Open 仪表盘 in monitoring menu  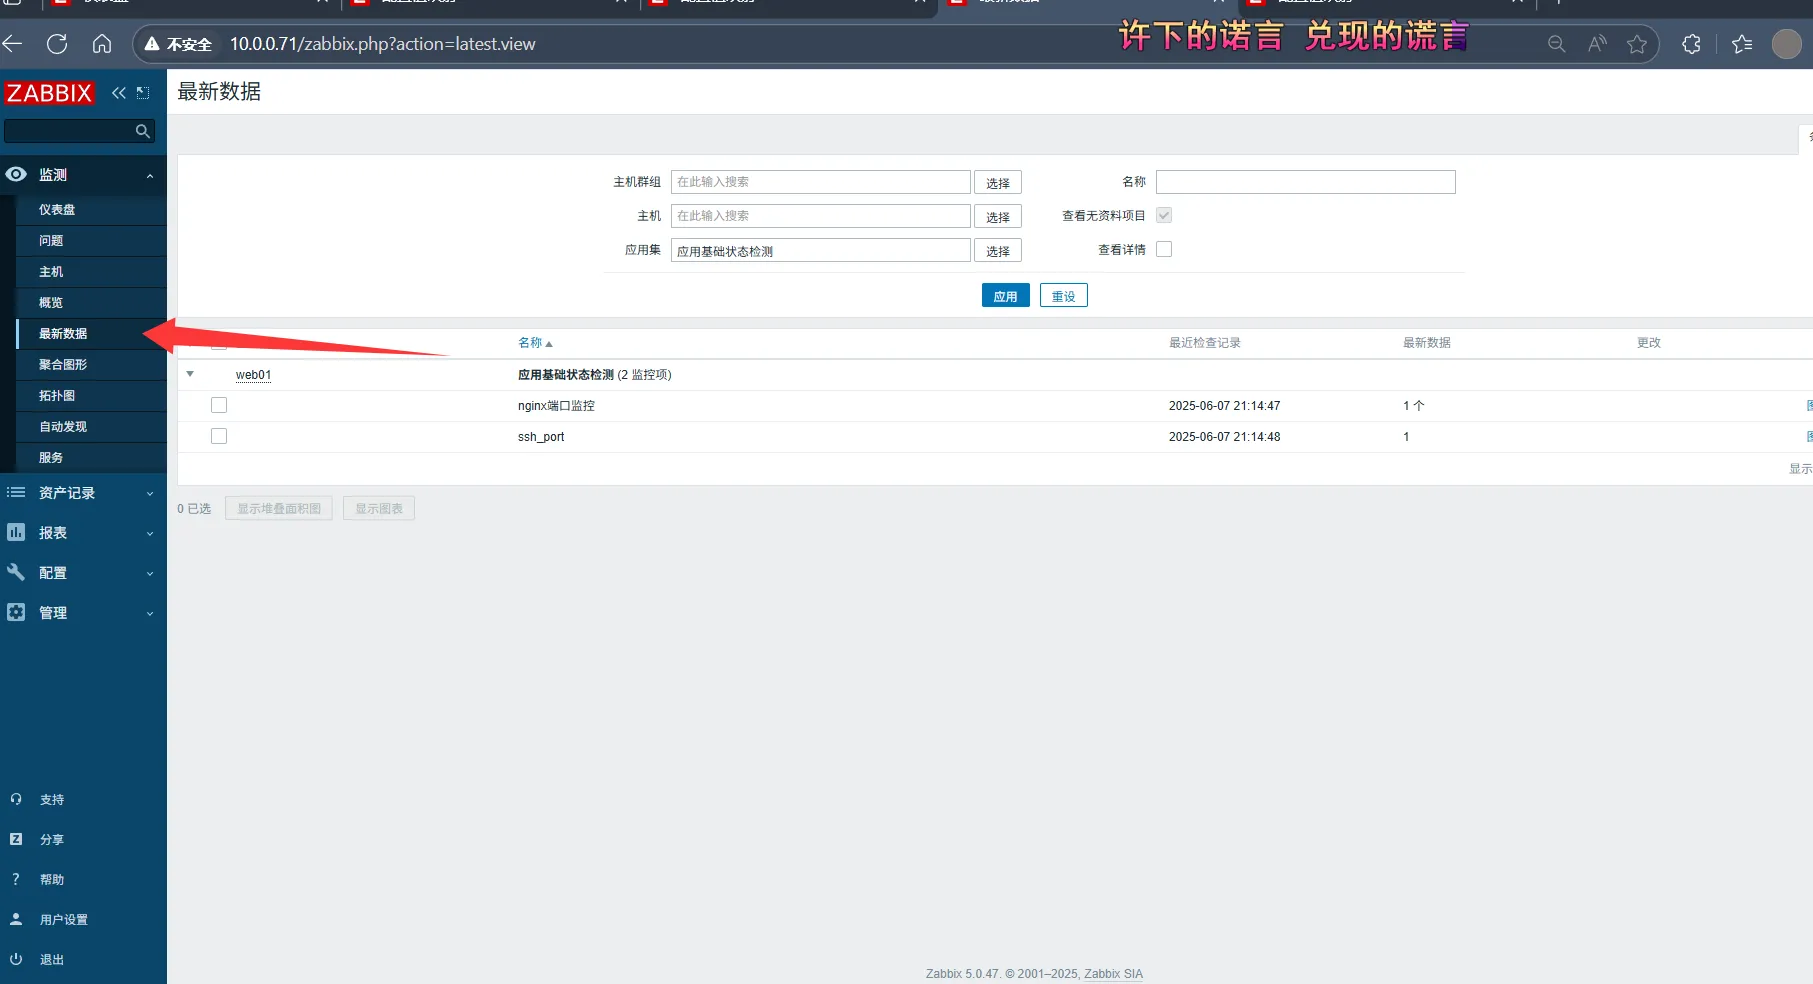coord(57,210)
